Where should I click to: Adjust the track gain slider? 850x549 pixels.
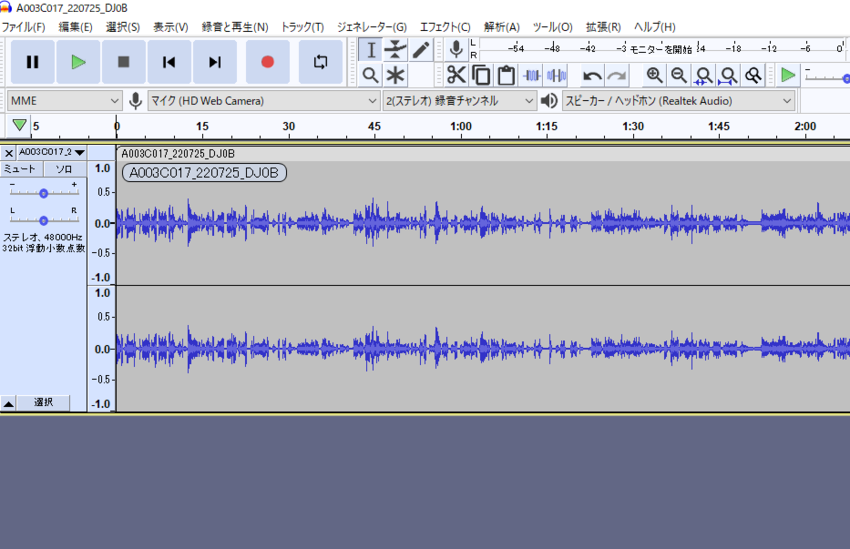pyautogui.click(x=43, y=192)
